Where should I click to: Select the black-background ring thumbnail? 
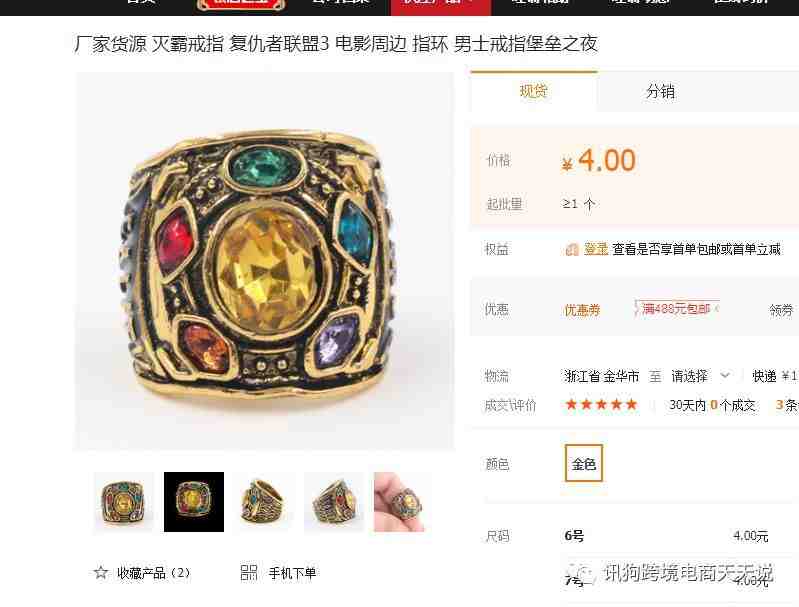point(194,502)
